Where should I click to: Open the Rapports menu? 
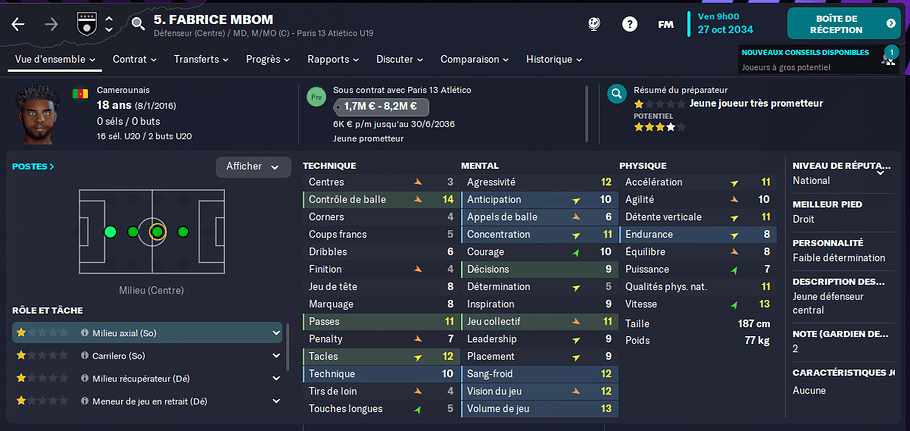coord(333,59)
